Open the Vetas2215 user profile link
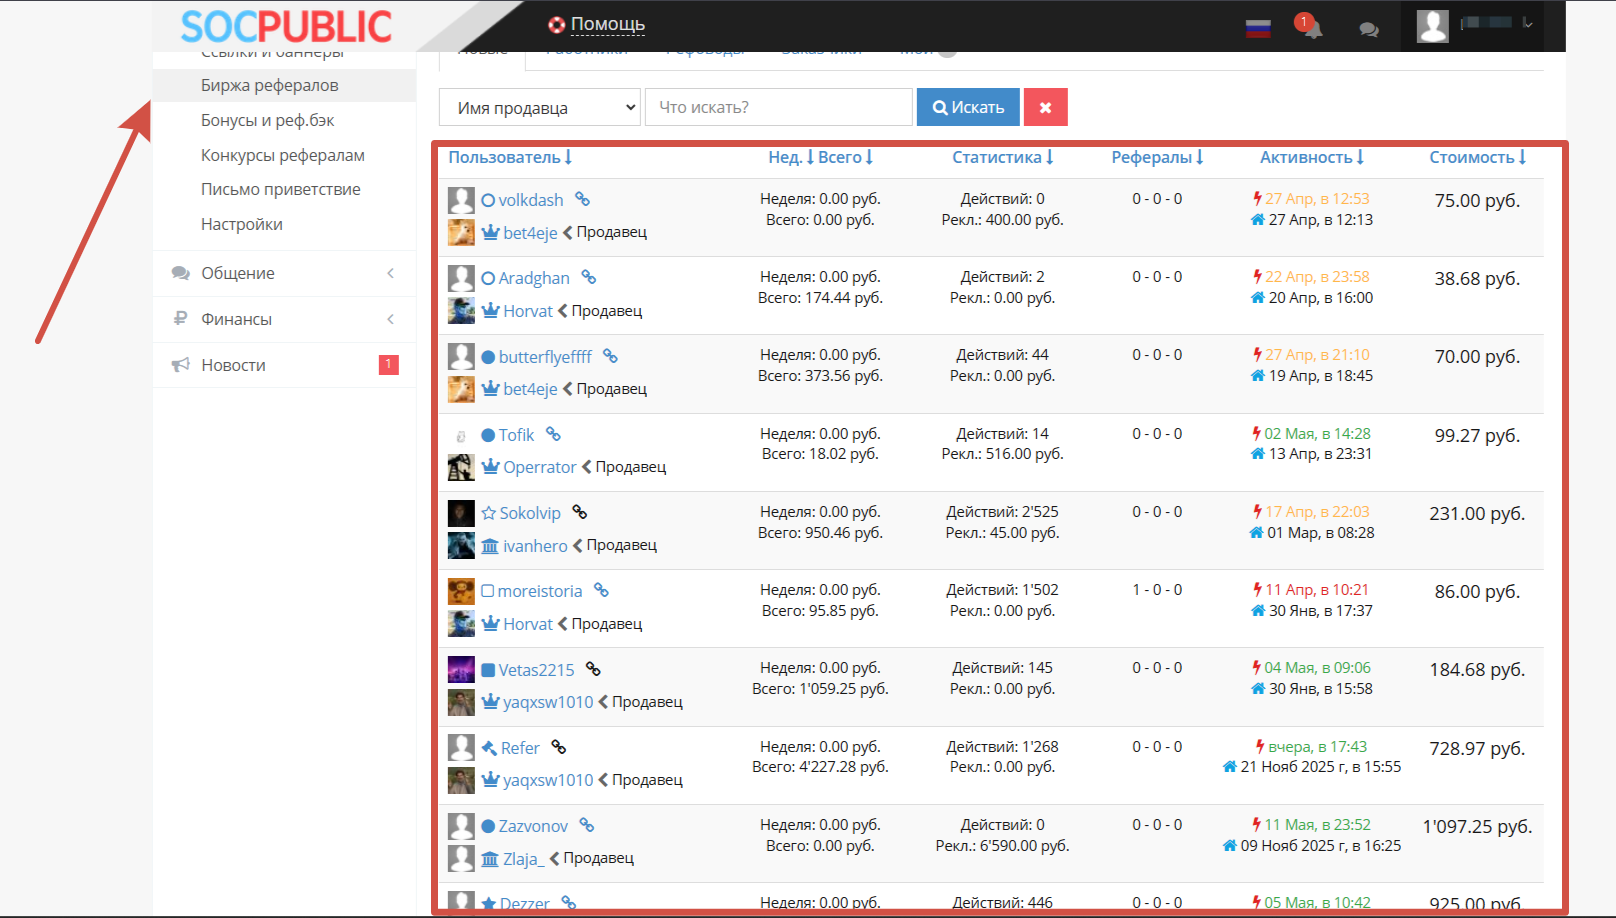1616x918 pixels. pos(537,670)
